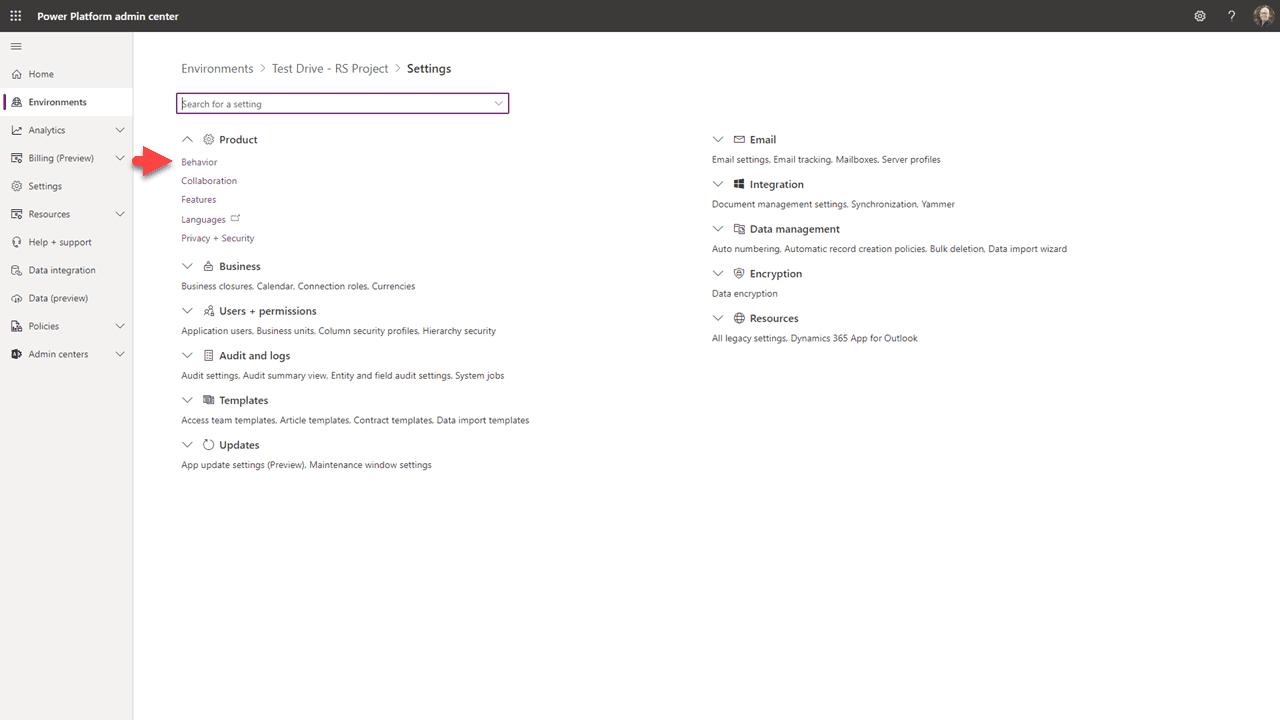Viewport: 1280px width, 720px height.
Task: Expand the Business settings section
Action: pos(187,266)
